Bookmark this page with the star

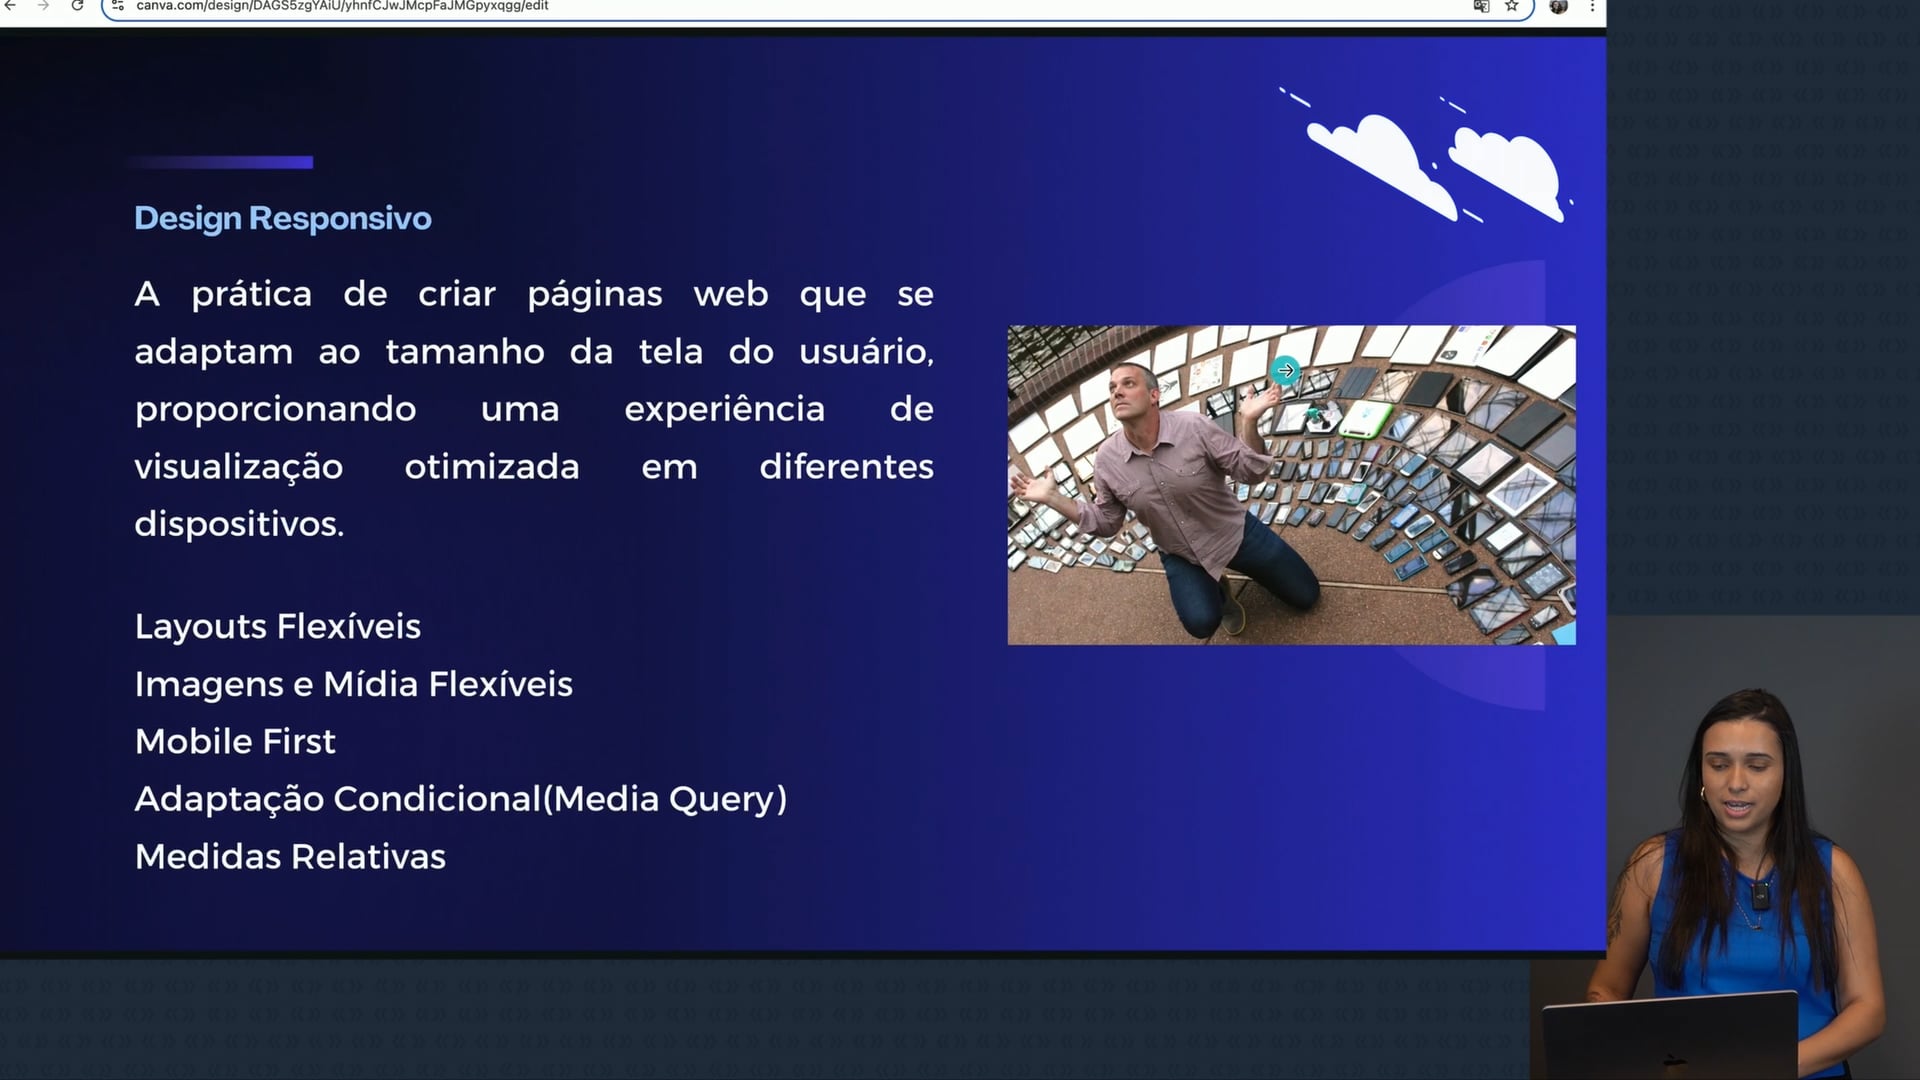click(x=1512, y=6)
